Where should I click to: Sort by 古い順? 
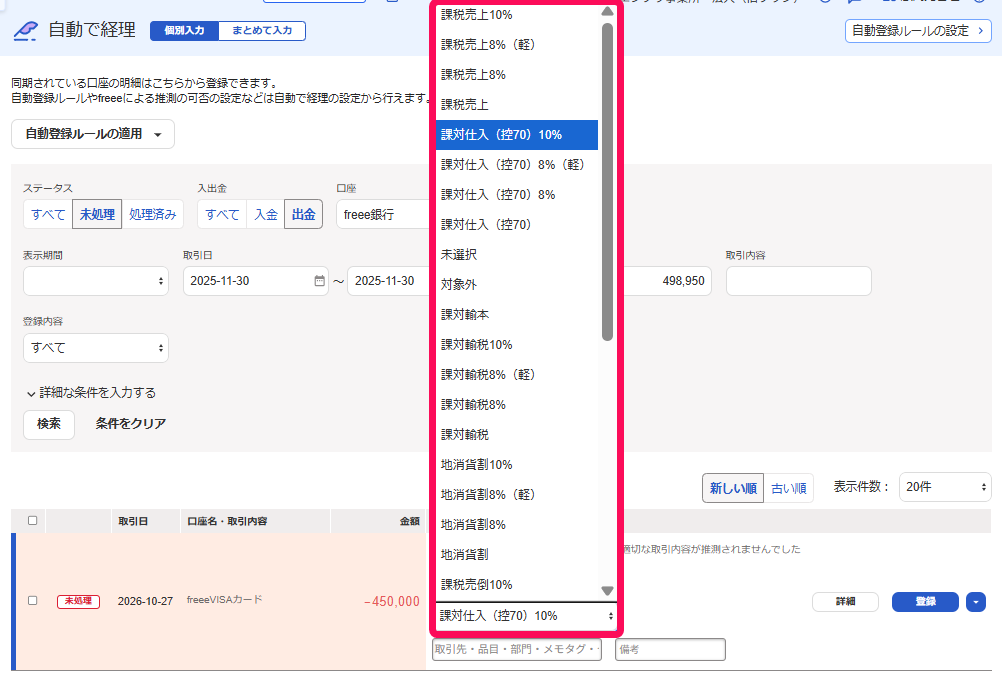pos(789,488)
